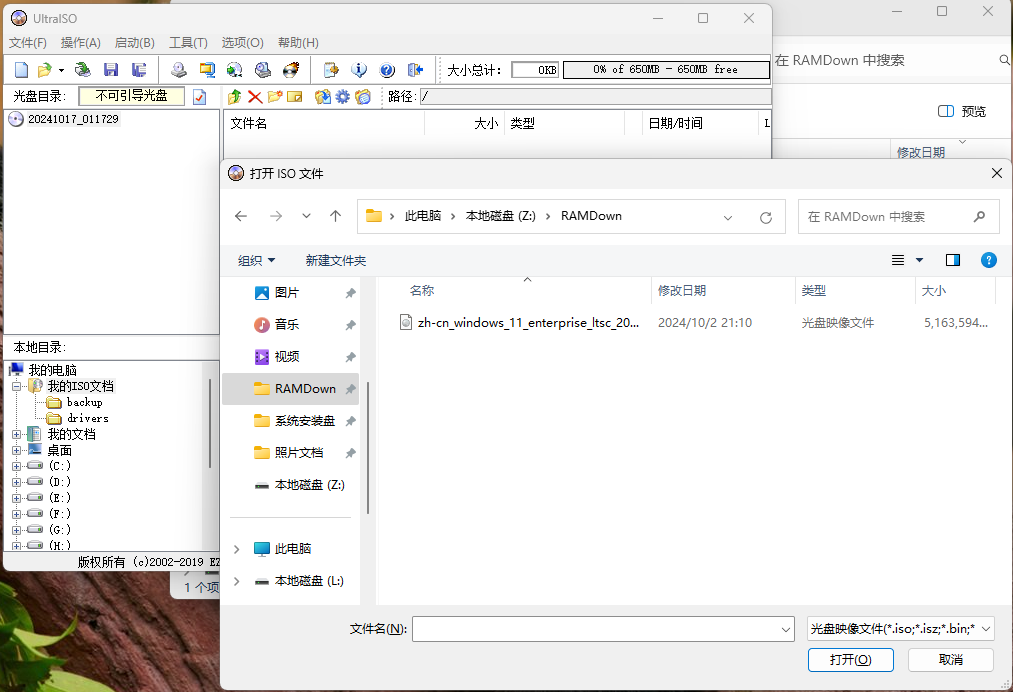Open the 操作(A) menu

pyautogui.click(x=81, y=43)
